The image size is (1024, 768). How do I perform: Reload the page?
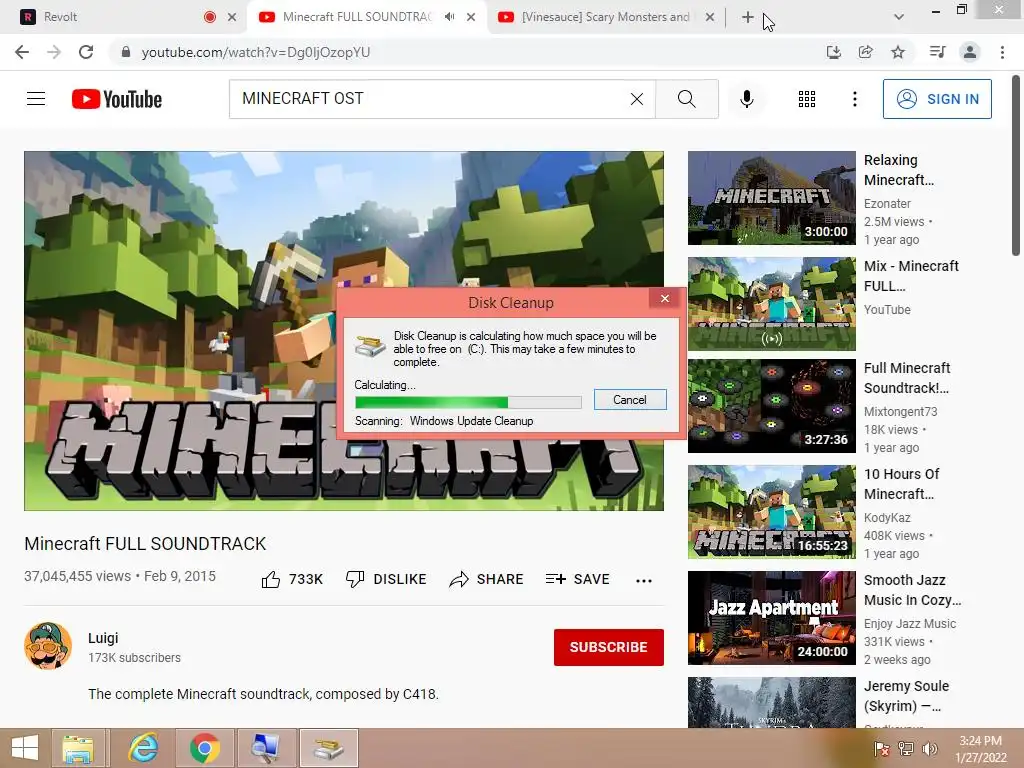point(86,52)
